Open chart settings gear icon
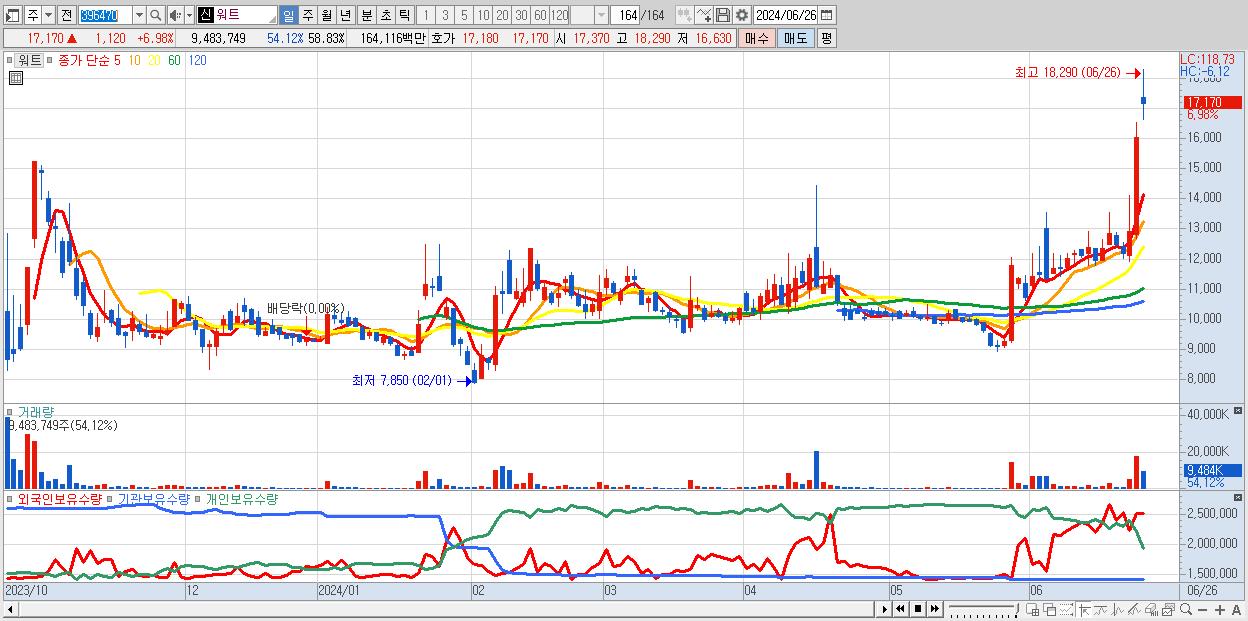This screenshot has width=1248, height=621. pos(741,15)
